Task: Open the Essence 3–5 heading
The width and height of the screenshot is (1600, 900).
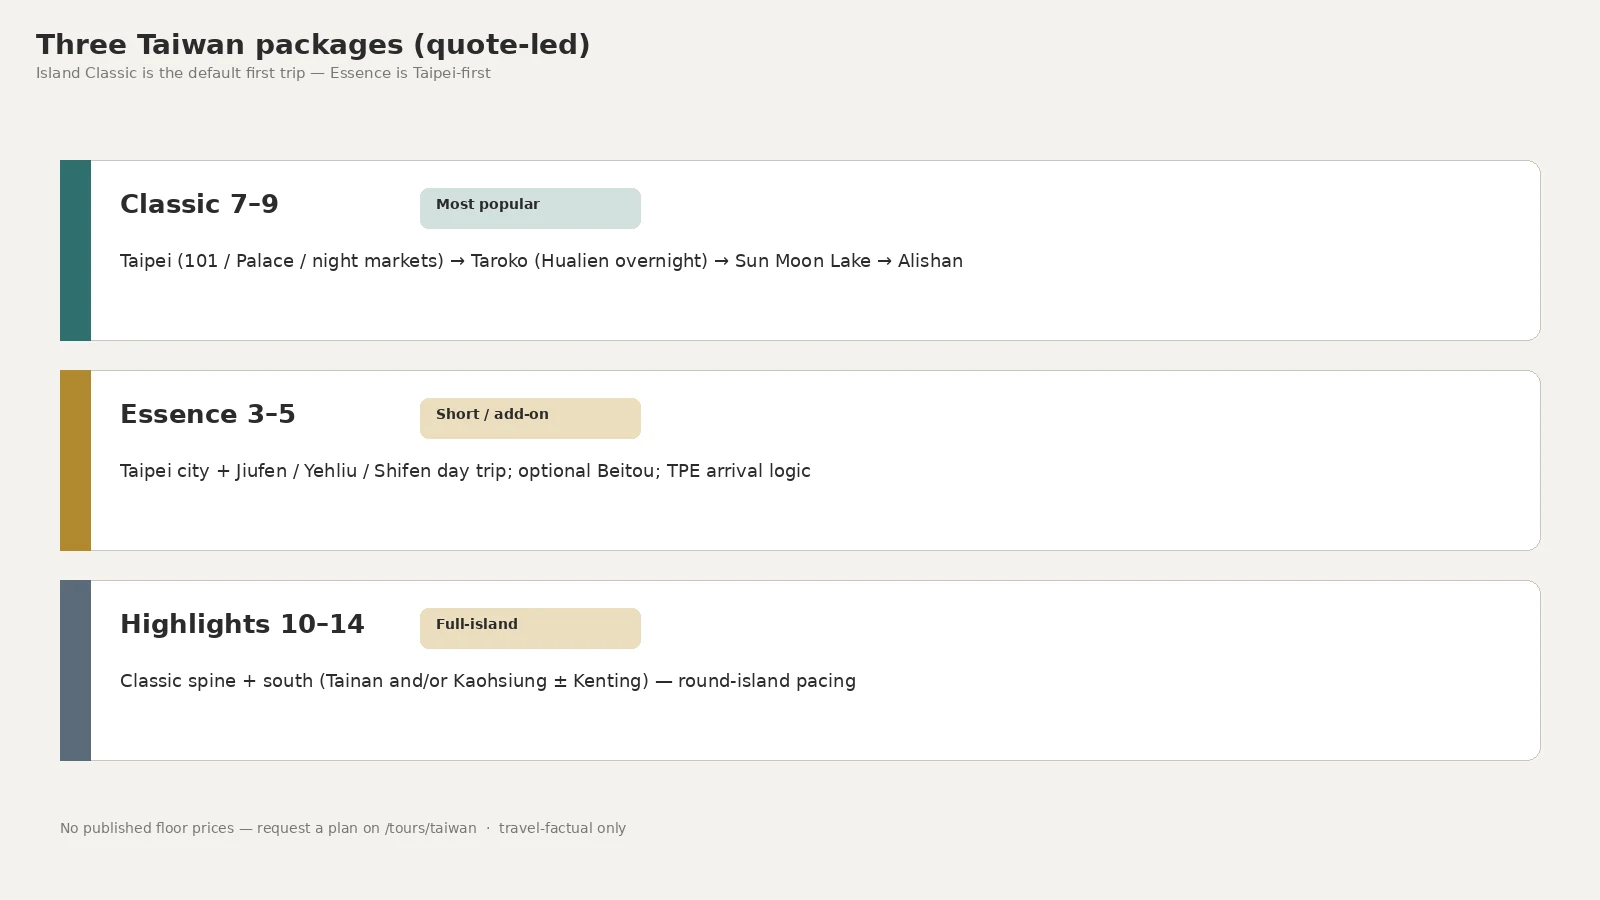Action: coord(208,414)
